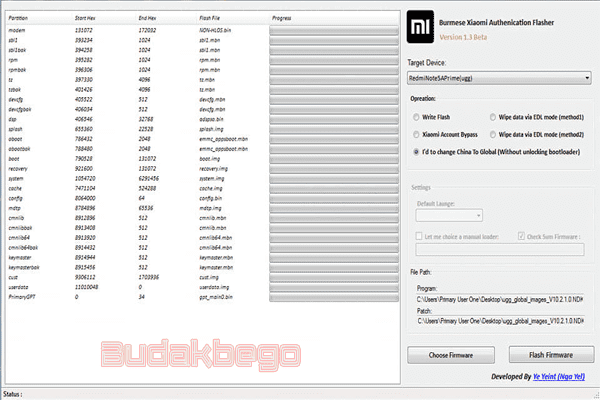Click gpt_main0.bin flash file cell
600x400 pixels.
click(216, 297)
